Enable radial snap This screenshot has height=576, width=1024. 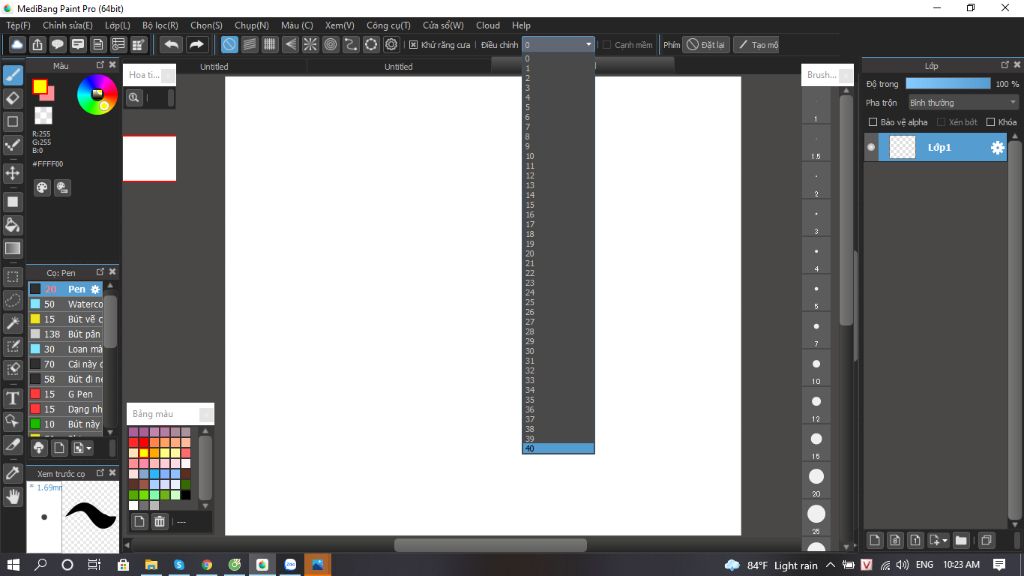[x=310, y=44]
